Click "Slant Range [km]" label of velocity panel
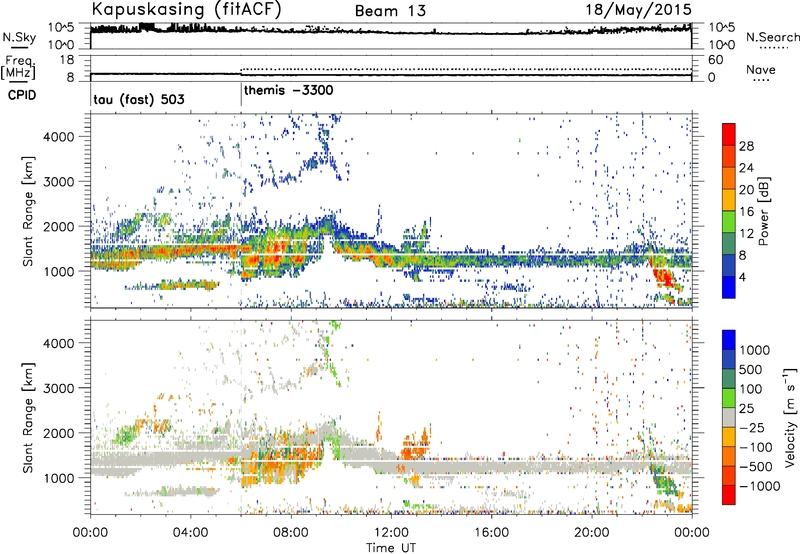This screenshot has width=800, height=554. [x=28, y=418]
